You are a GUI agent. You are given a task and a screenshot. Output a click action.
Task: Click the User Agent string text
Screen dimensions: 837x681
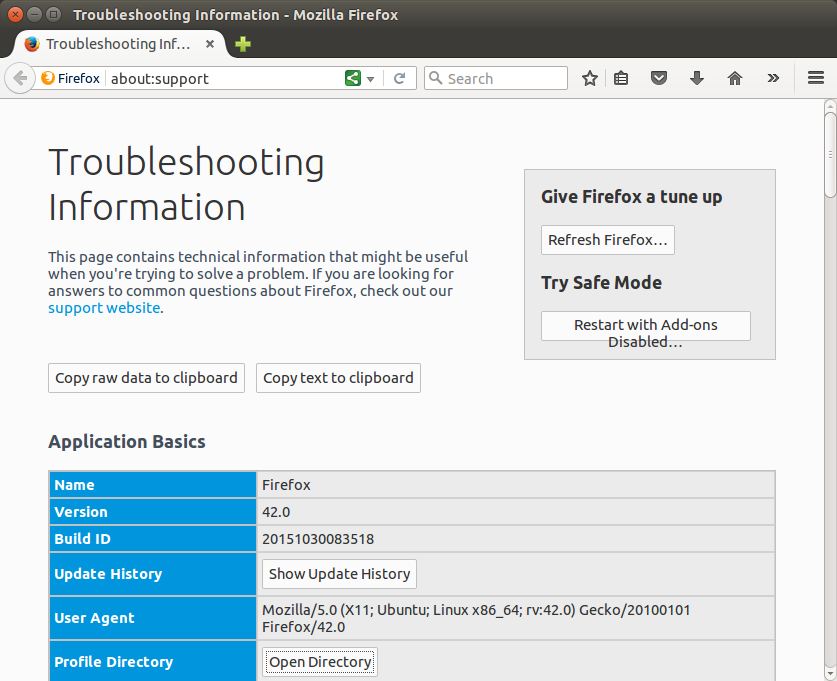click(x=476, y=618)
